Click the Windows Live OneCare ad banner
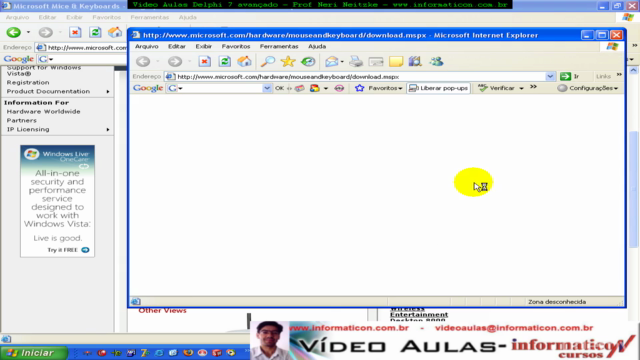The height and width of the screenshot is (360, 640). point(57,201)
